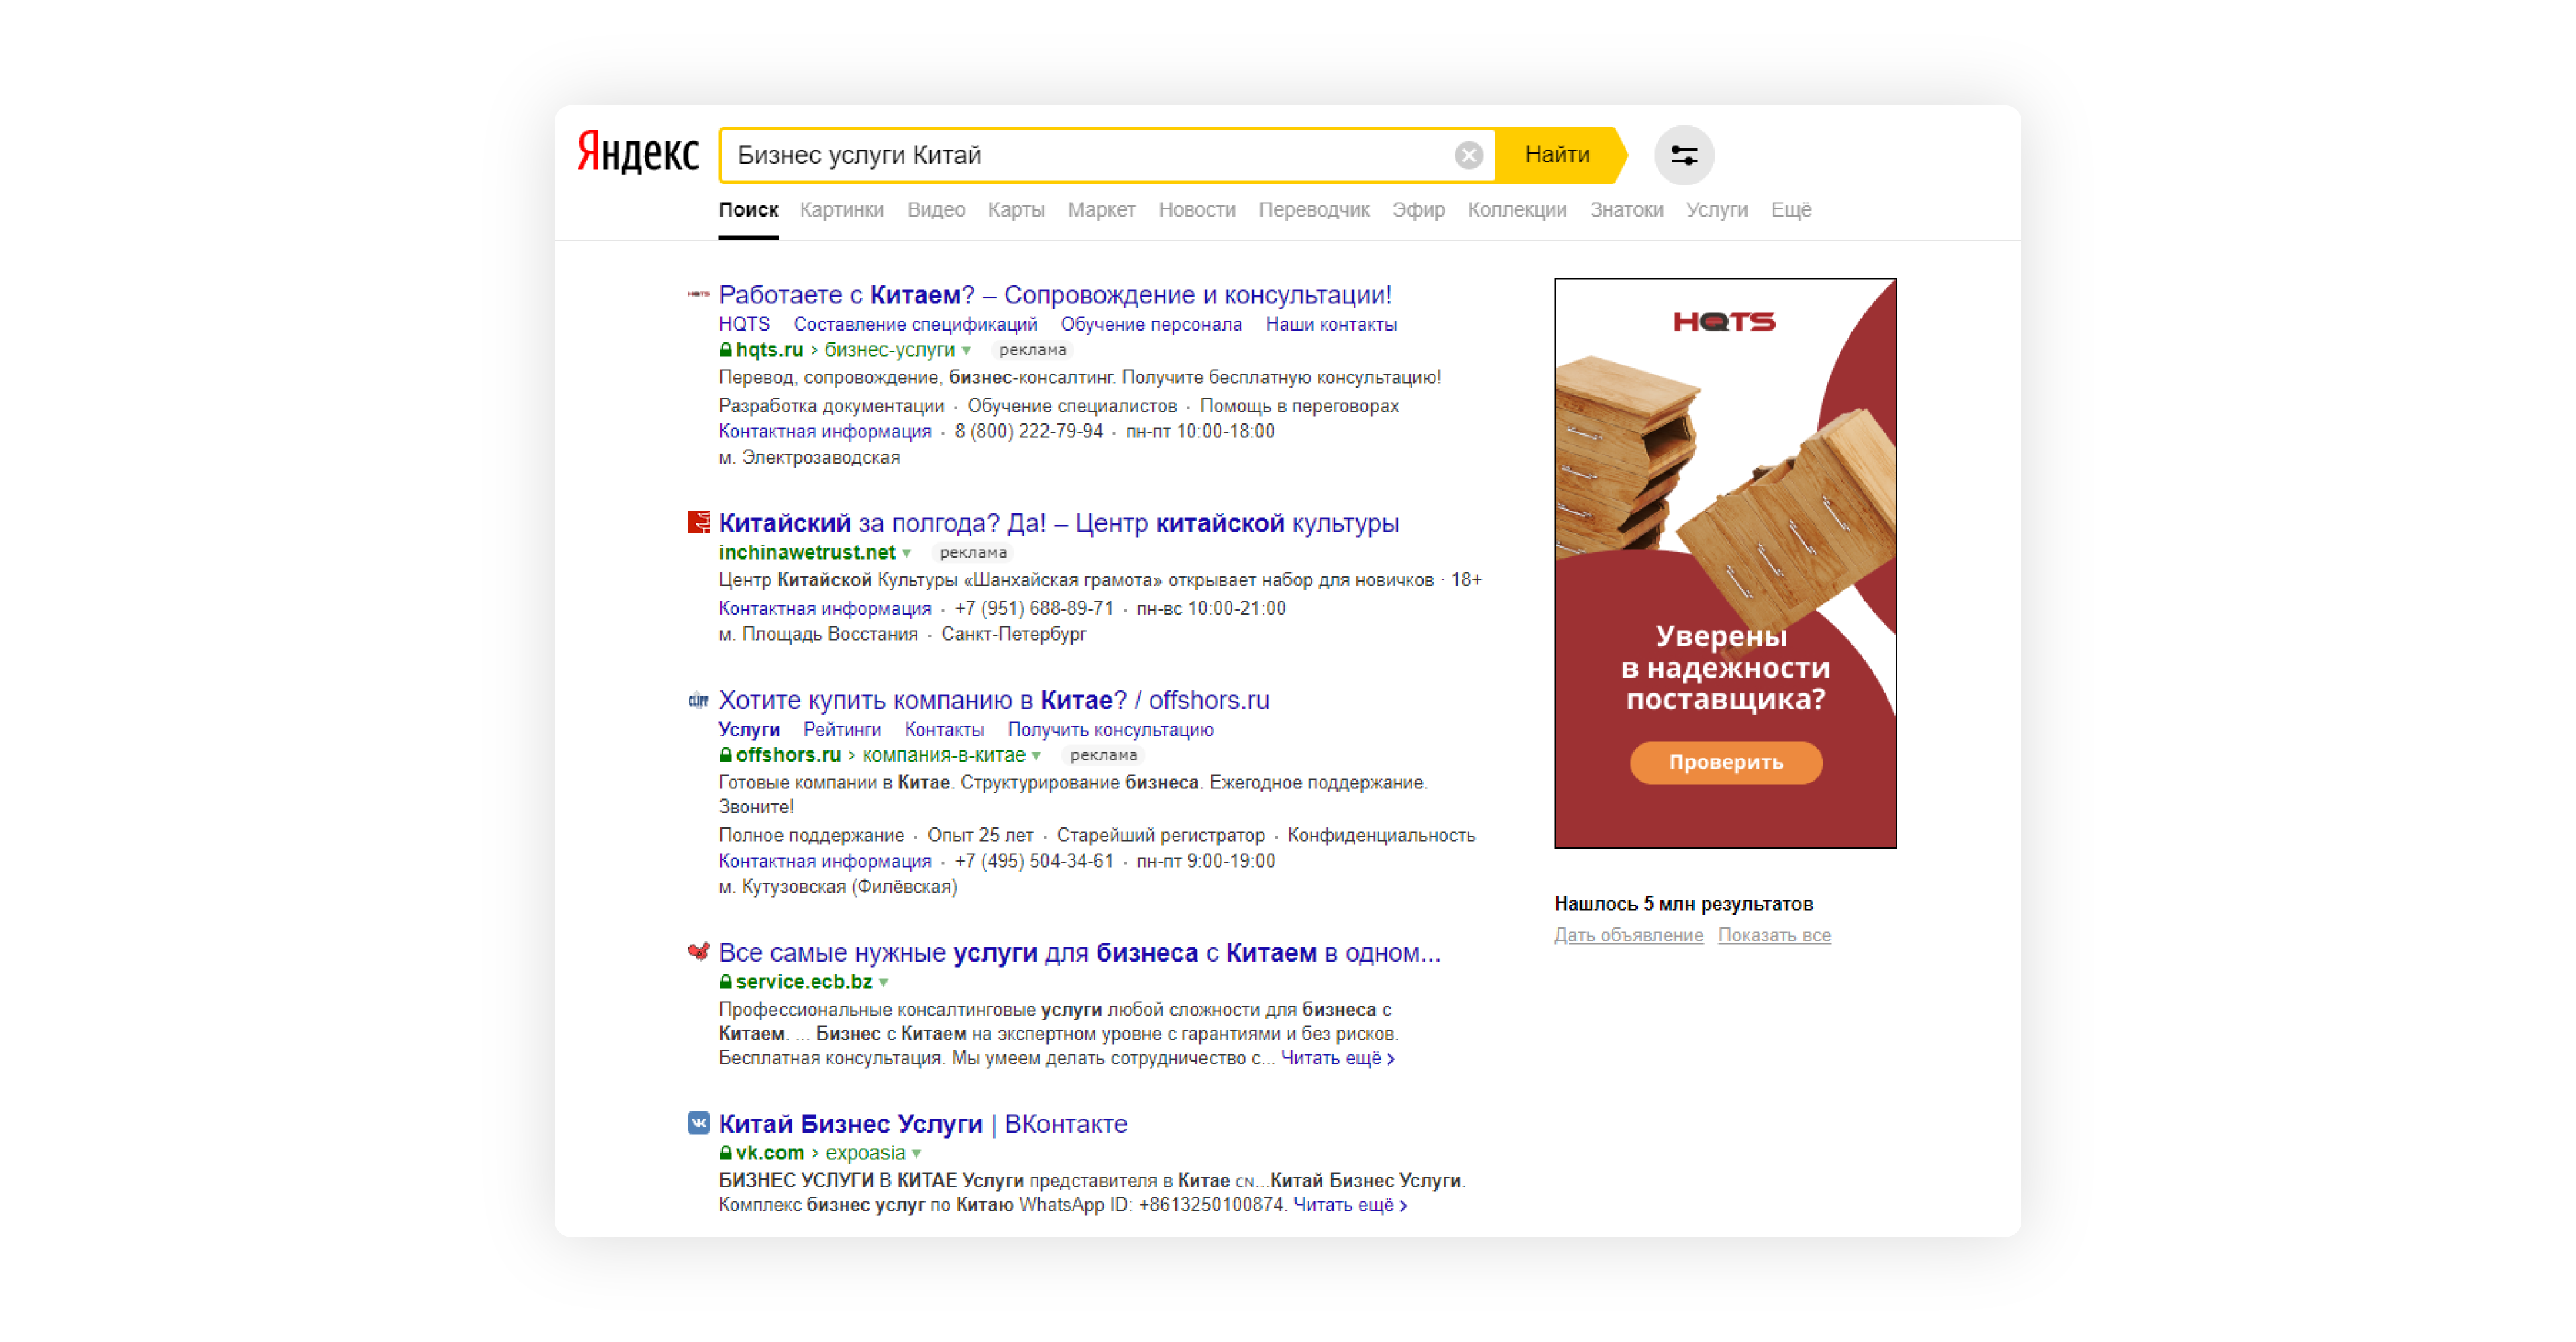Click Проверить button in HQTS banner
This screenshot has width=2576, height=1342.
(x=1725, y=762)
